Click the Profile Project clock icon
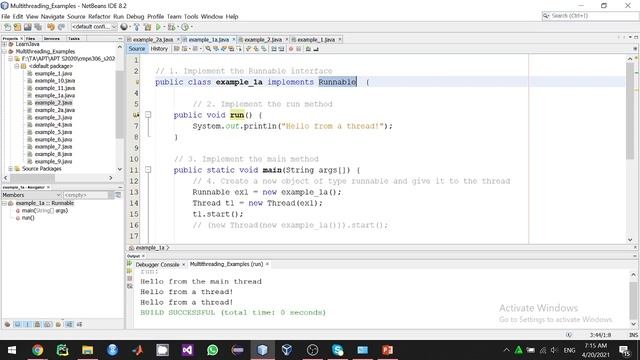This screenshot has height=360, width=640. (x=185, y=27)
